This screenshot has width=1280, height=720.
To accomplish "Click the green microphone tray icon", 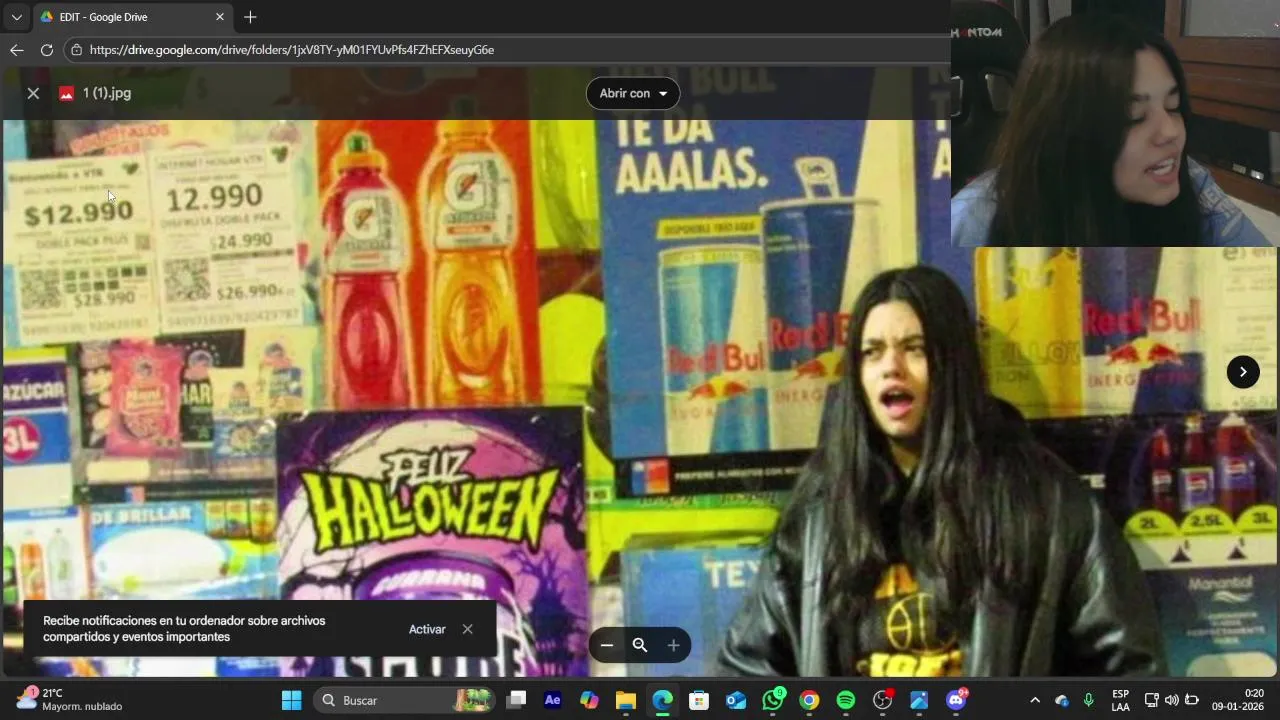I will point(1089,700).
